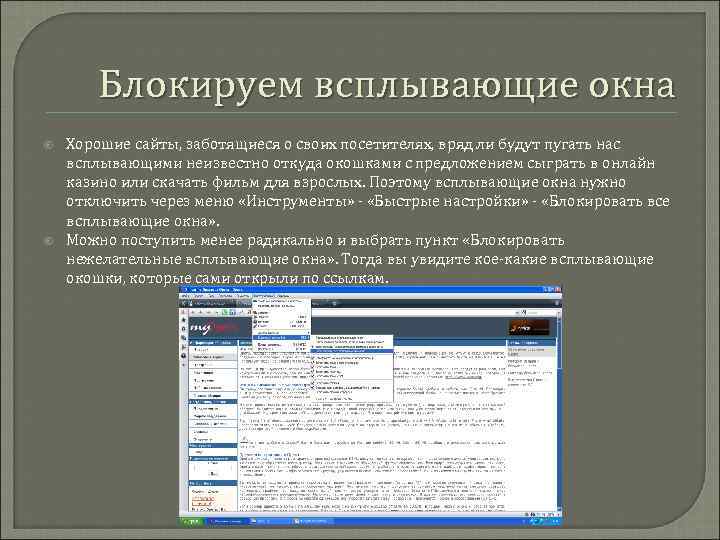Toggle the second checked option below the highlighted item
Screen dimensions: 720x540
[352, 363]
